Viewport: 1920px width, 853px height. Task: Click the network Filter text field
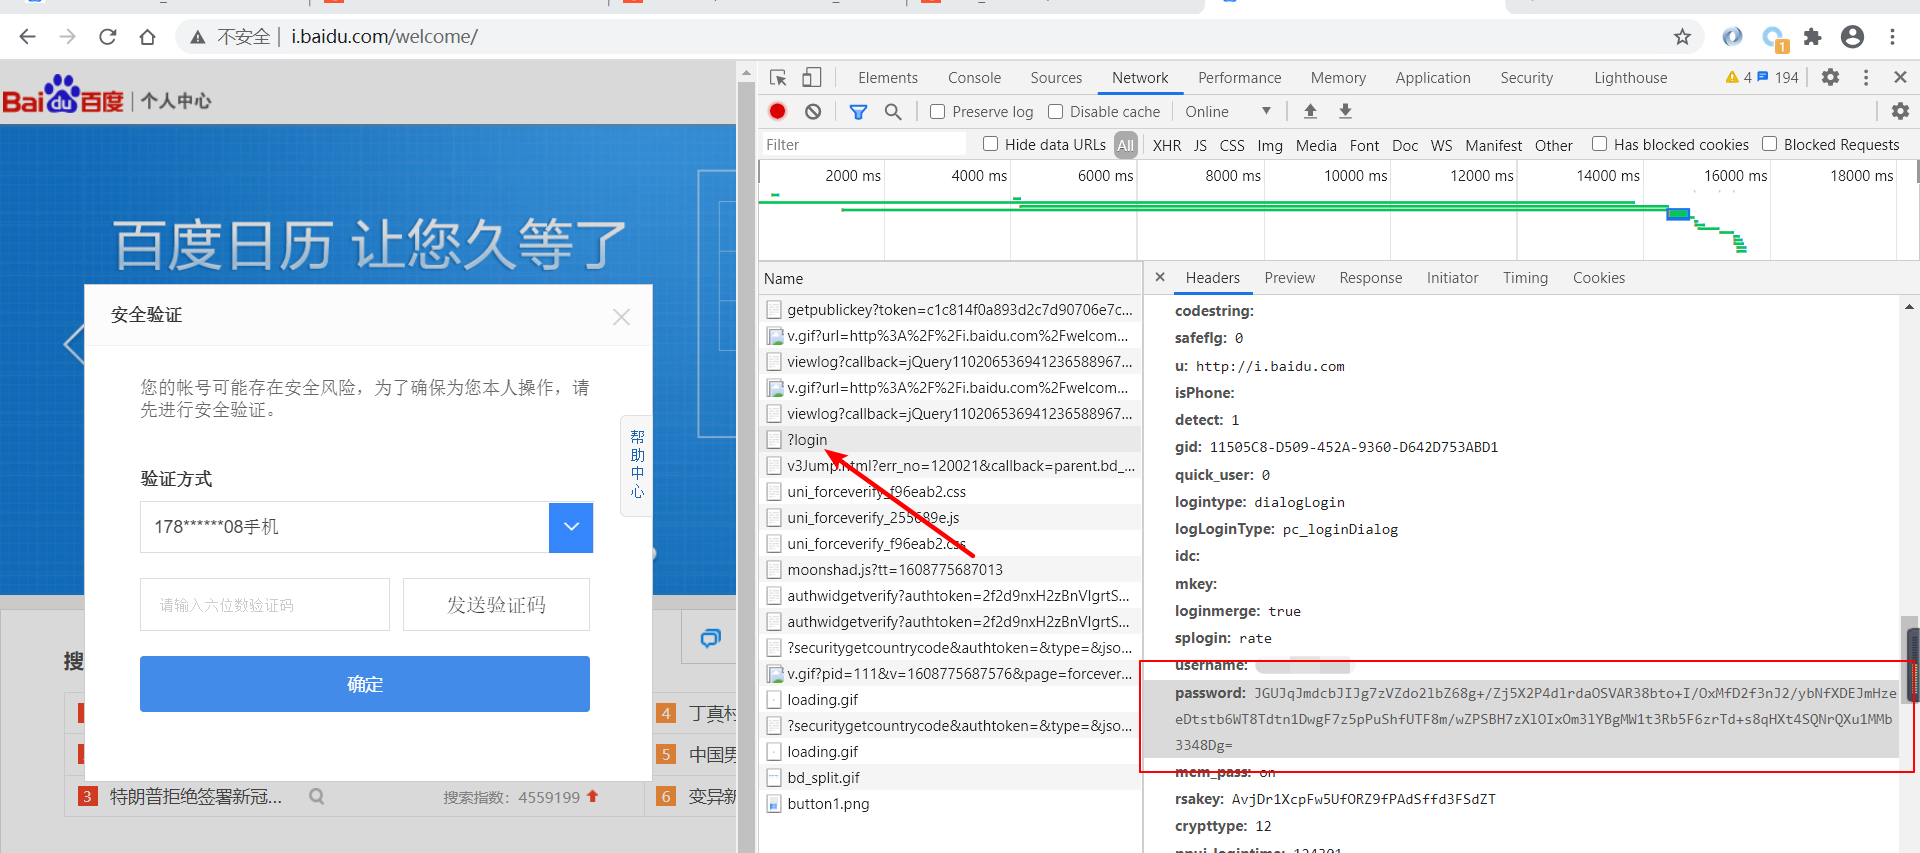point(864,145)
